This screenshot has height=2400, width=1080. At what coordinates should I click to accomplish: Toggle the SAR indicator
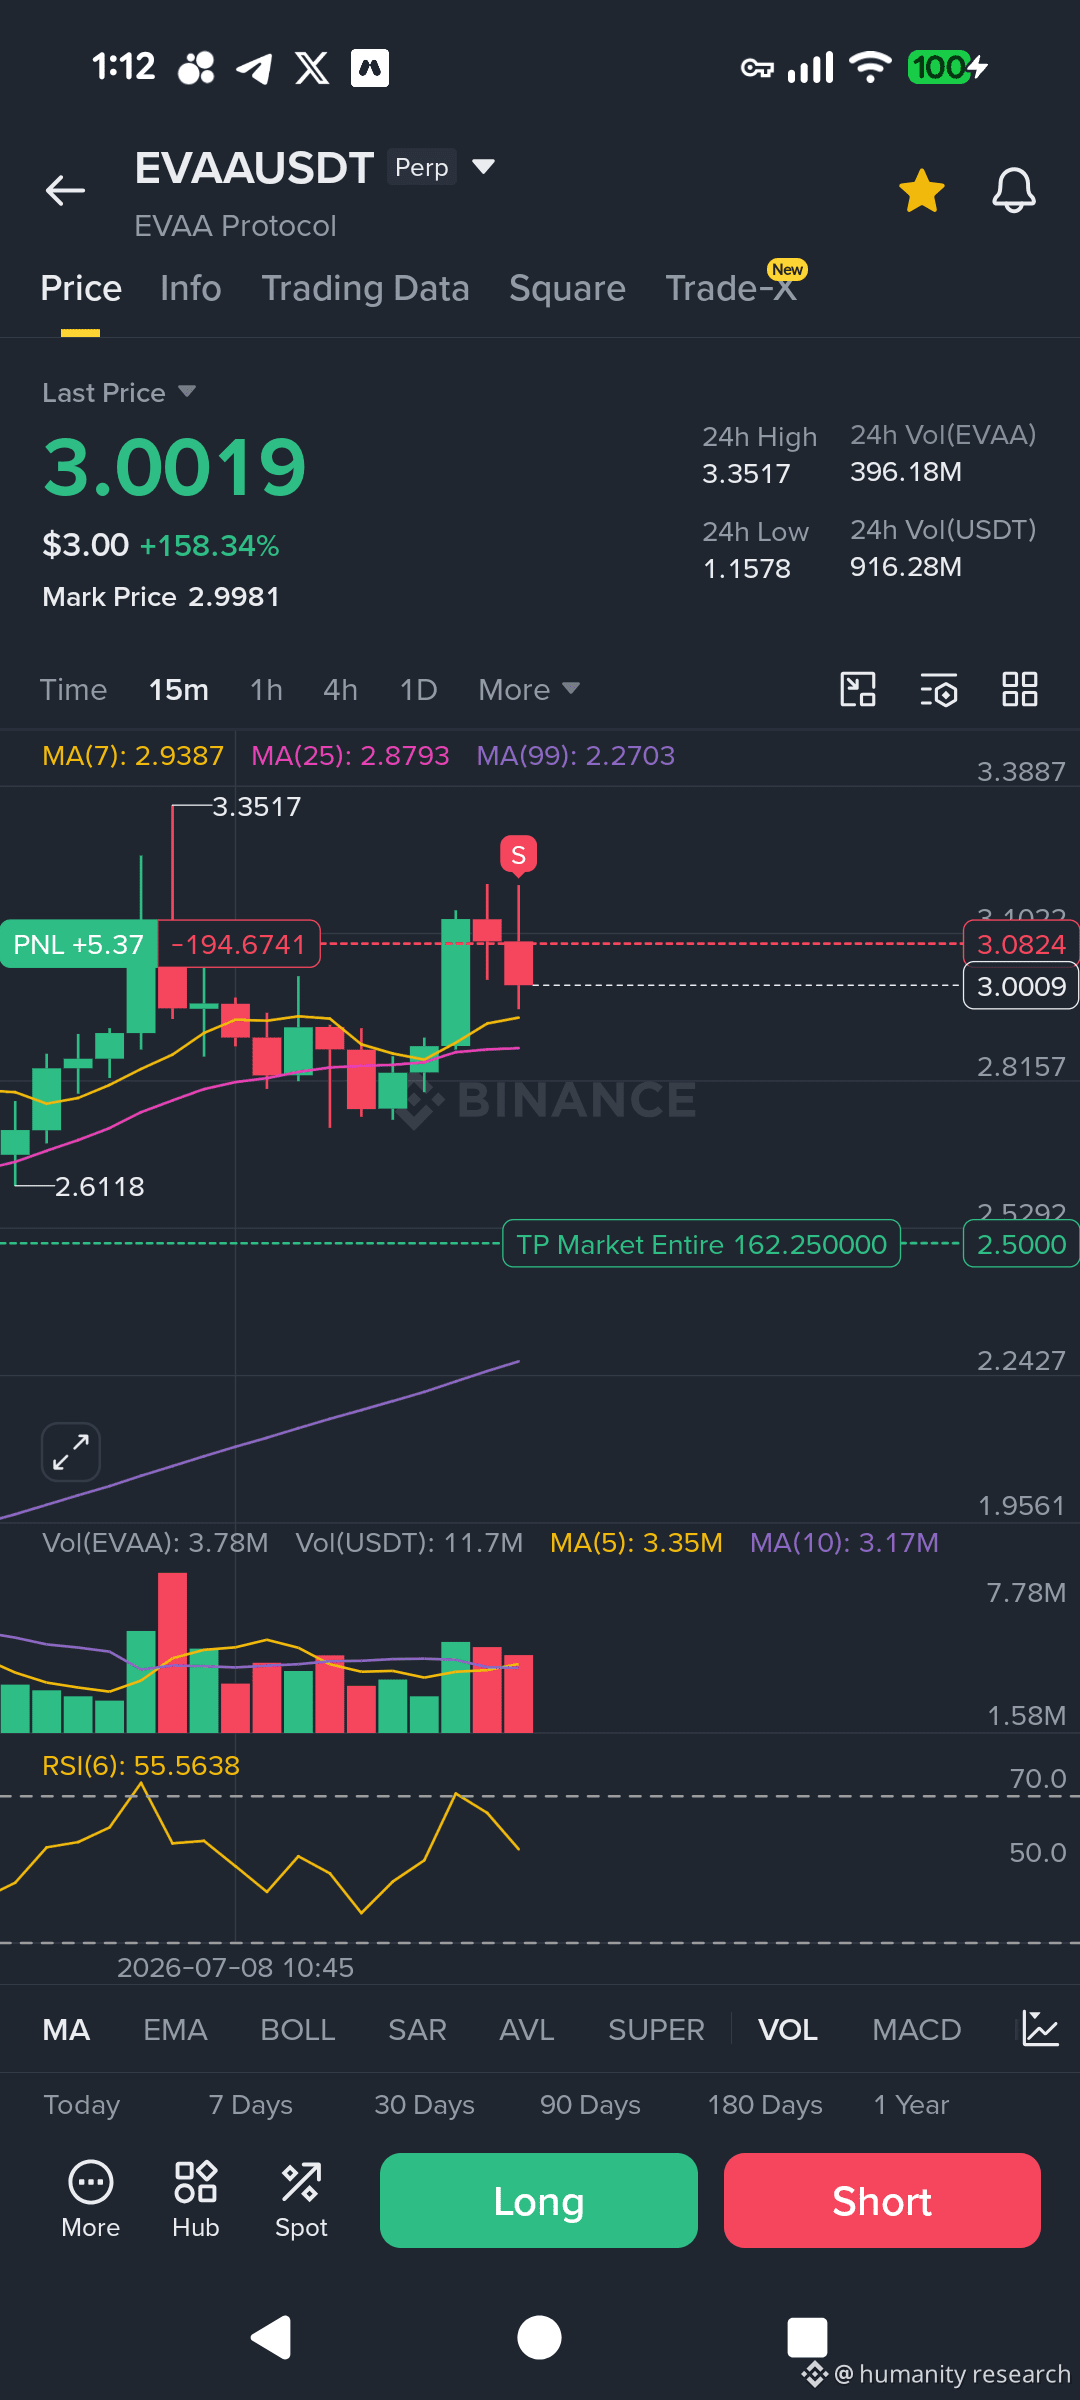pyautogui.click(x=417, y=2030)
